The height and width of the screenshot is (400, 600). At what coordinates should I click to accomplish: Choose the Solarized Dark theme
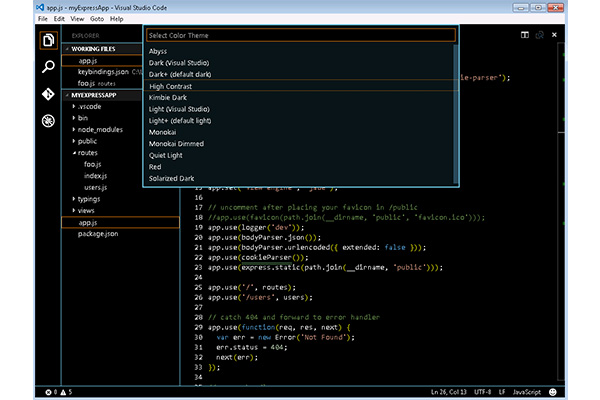point(173,178)
